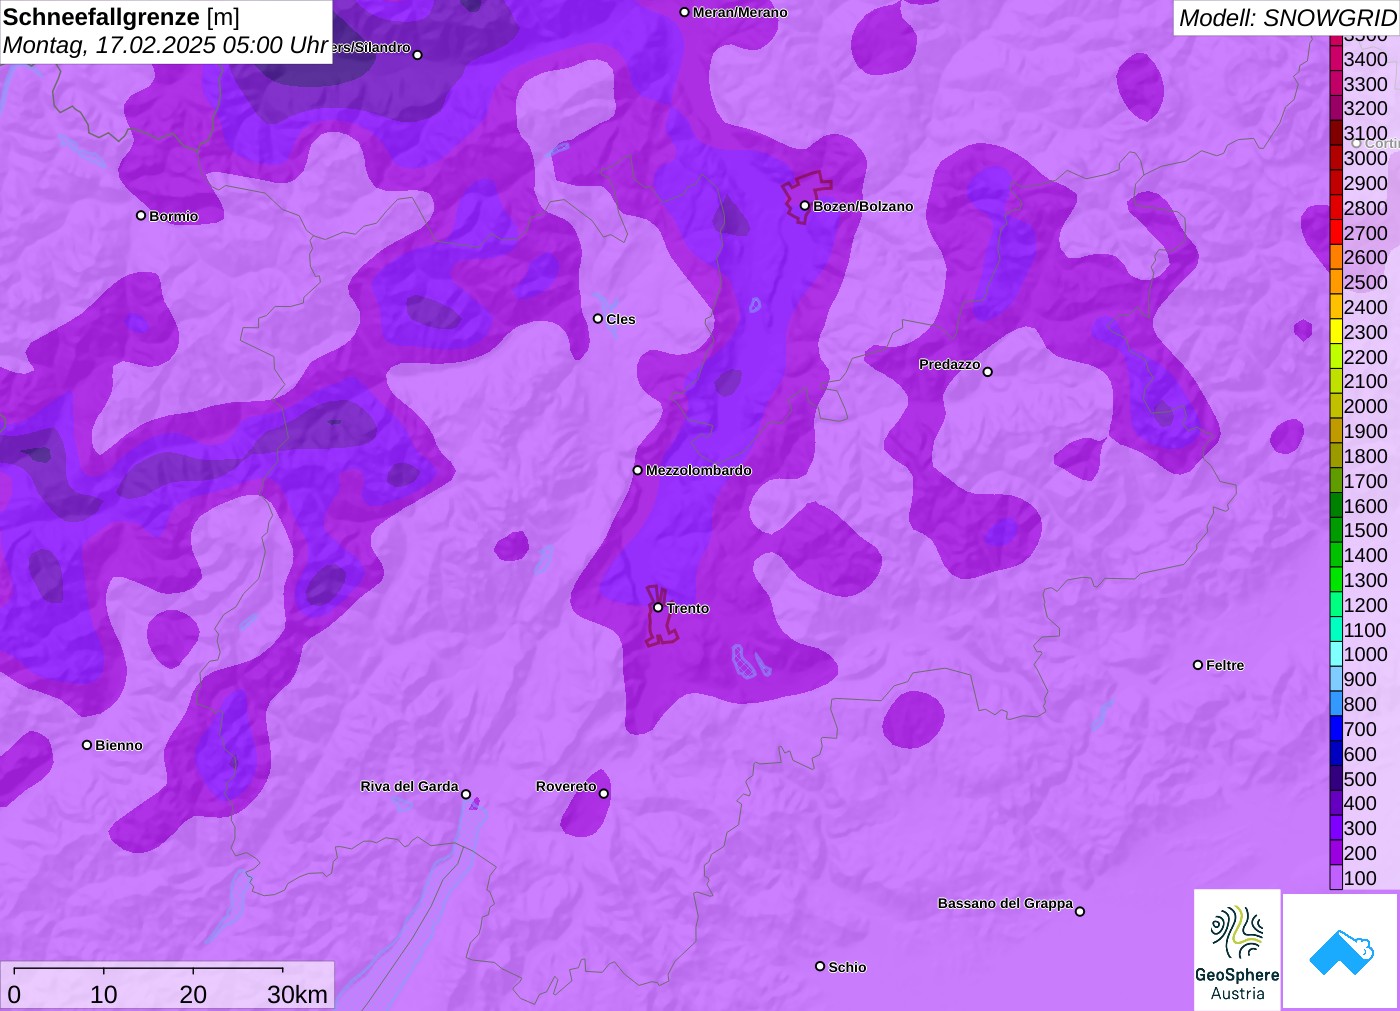Click the red city outline at Bozen/Bolzano
The height and width of the screenshot is (1011, 1400).
pyautogui.click(x=806, y=197)
